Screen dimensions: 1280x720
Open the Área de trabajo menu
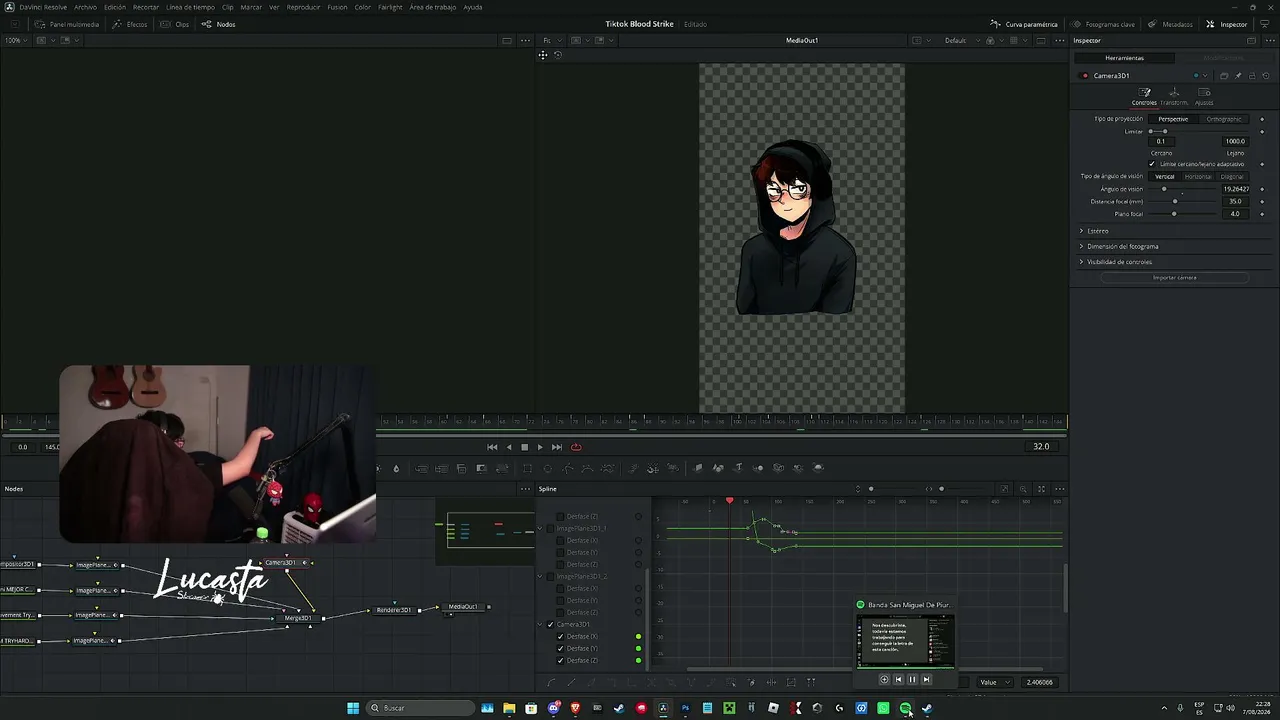coord(432,7)
